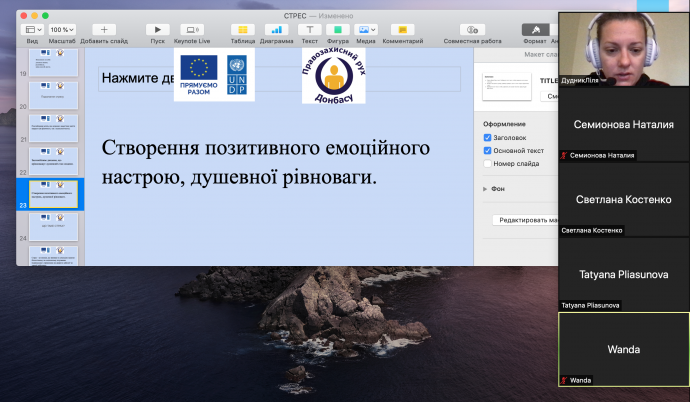Open the Collaborate (Совместная работа) tool
690x402 pixels.
coord(472,30)
